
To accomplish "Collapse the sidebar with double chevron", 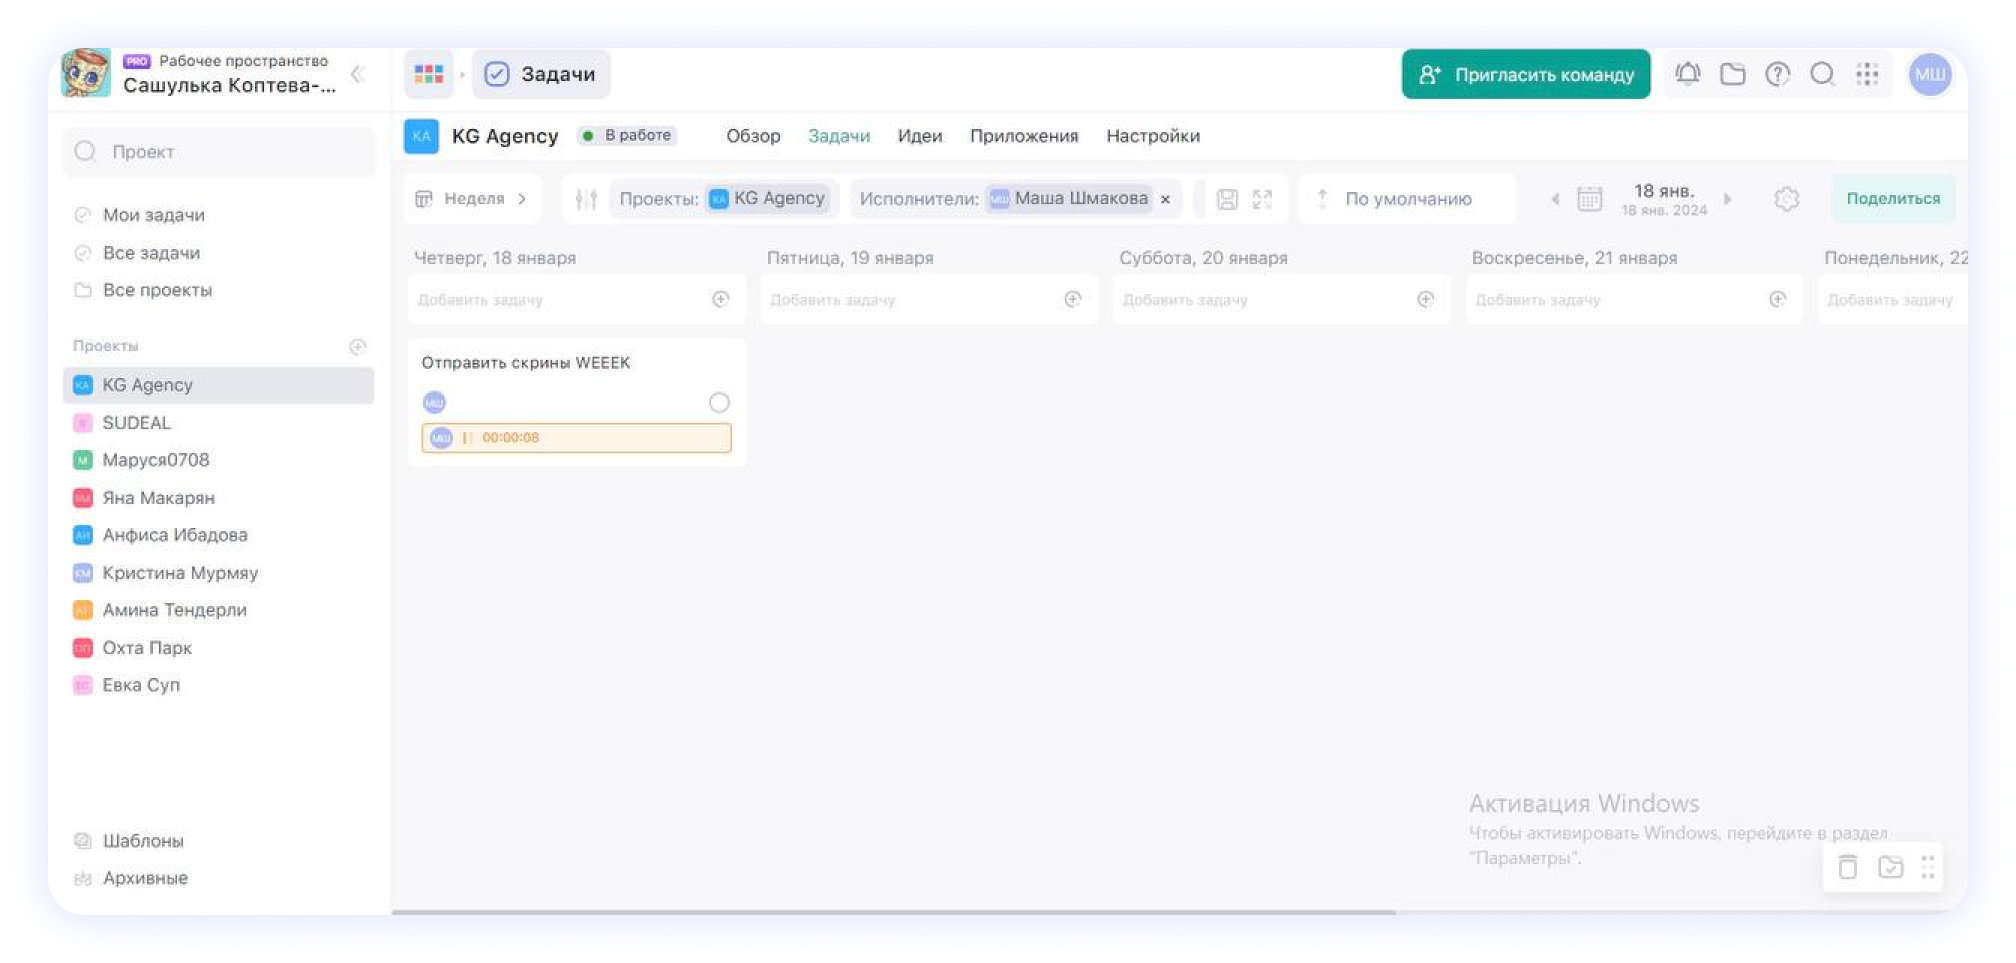I will (x=357, y=74).
